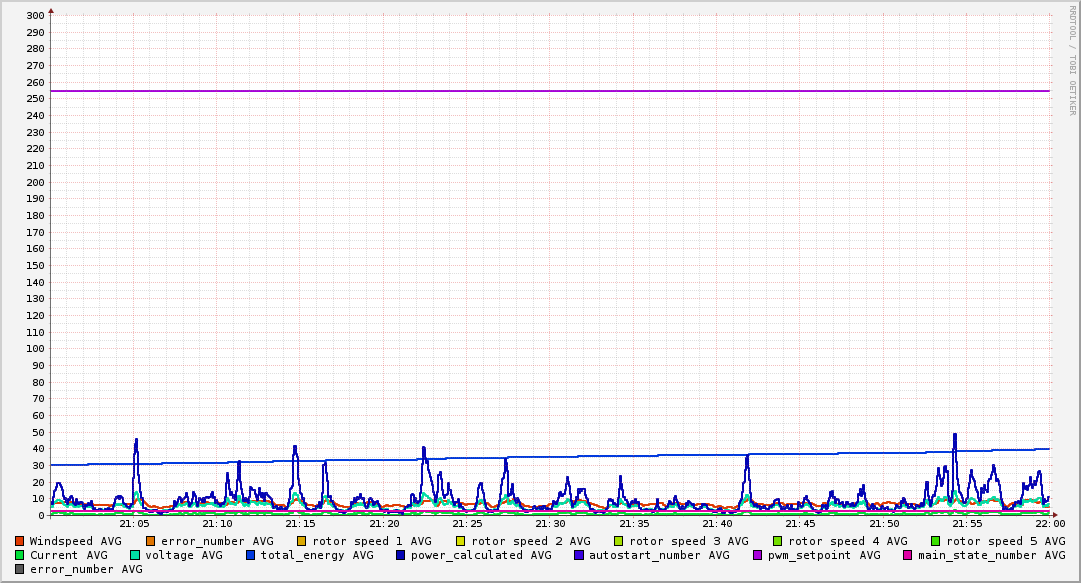Click the 22:00 time axis label
Viewport: 1081px width, 583px height.
point(1050,523)
